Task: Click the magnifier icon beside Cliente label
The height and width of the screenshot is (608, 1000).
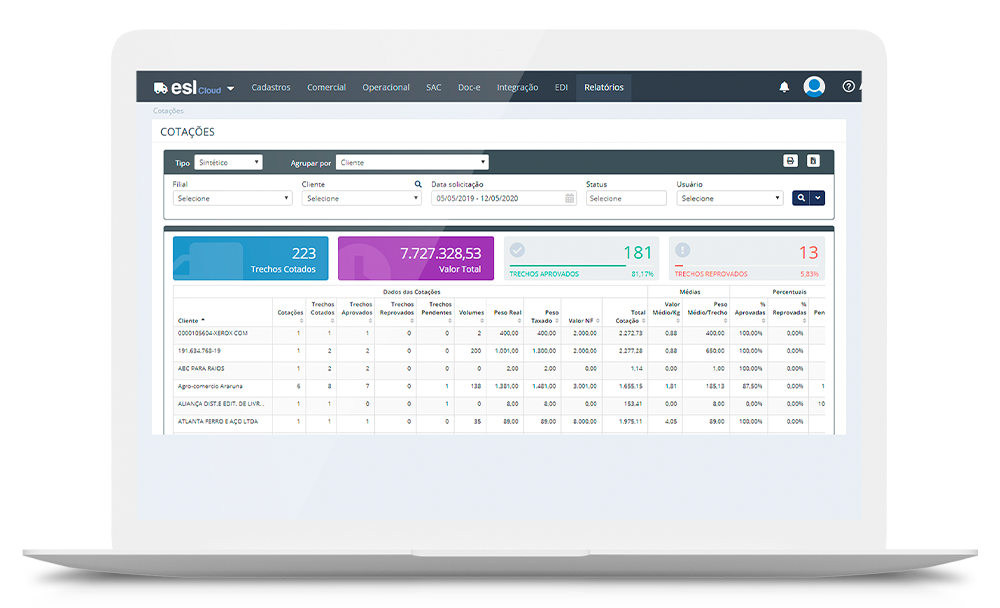Action: (x=418, y=184)
